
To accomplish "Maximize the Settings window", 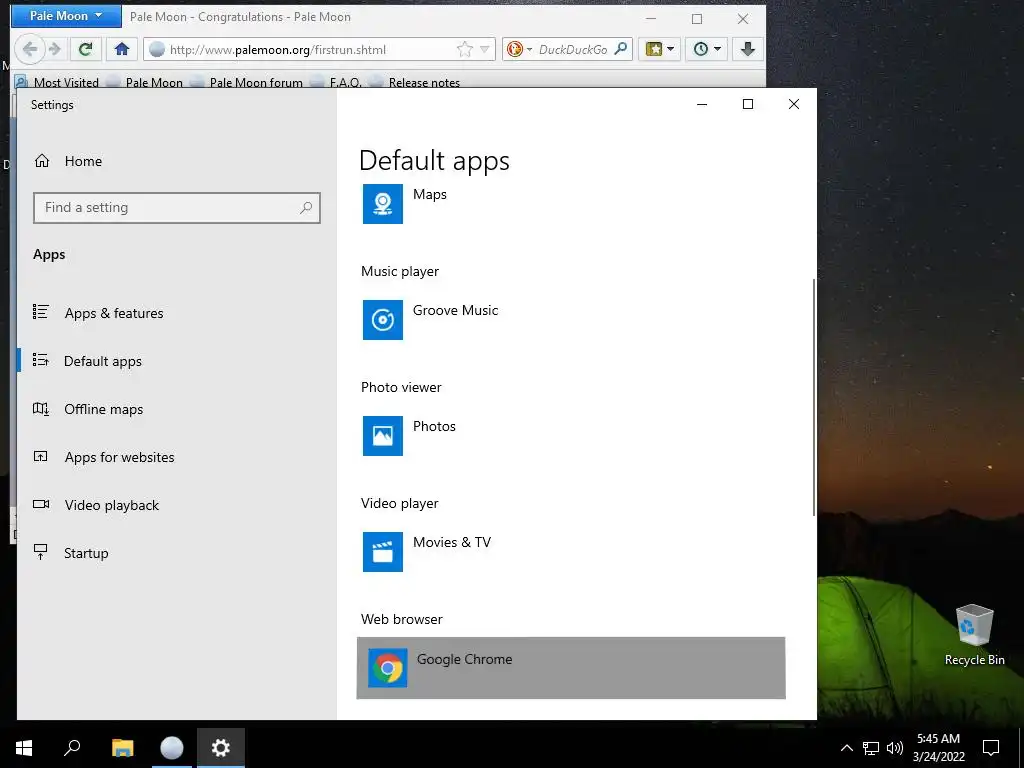I will click(x=748, y=104).
